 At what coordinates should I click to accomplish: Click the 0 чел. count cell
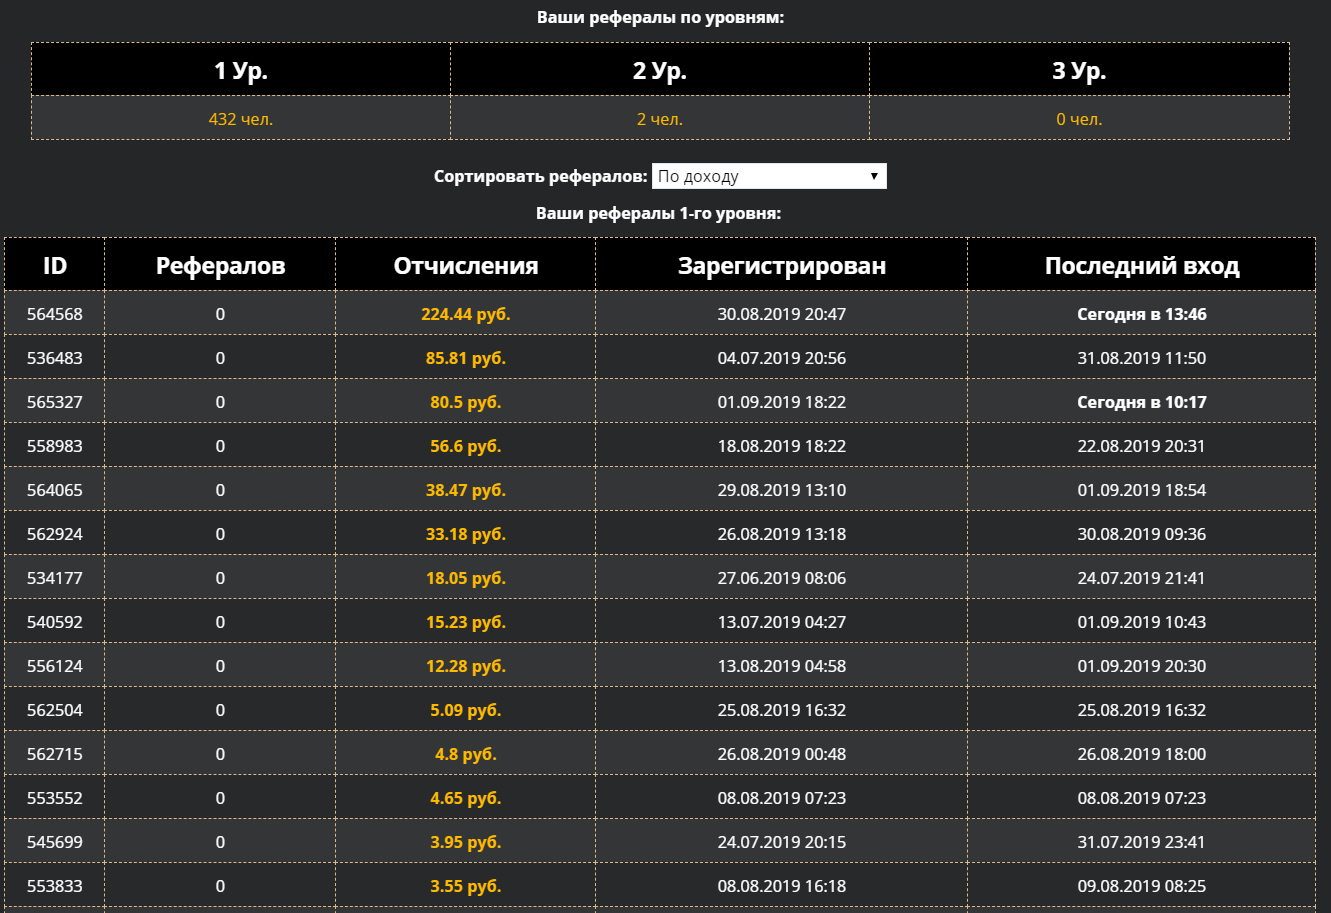(x=1079, y=119)
